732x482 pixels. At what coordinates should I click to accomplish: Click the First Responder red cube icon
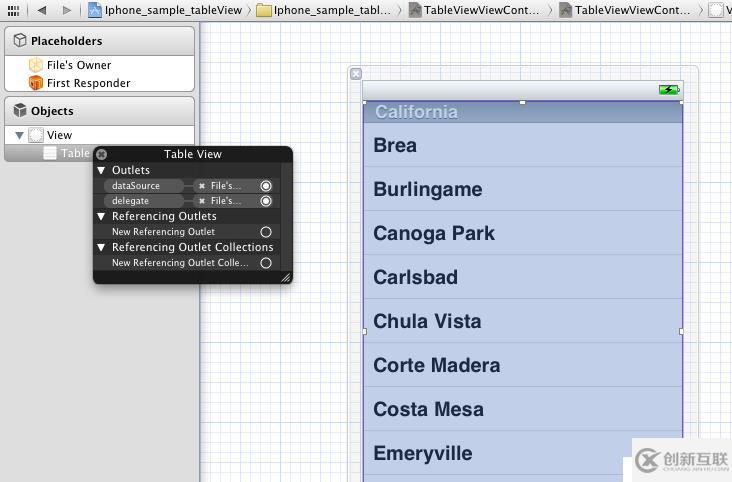point(35,83)
